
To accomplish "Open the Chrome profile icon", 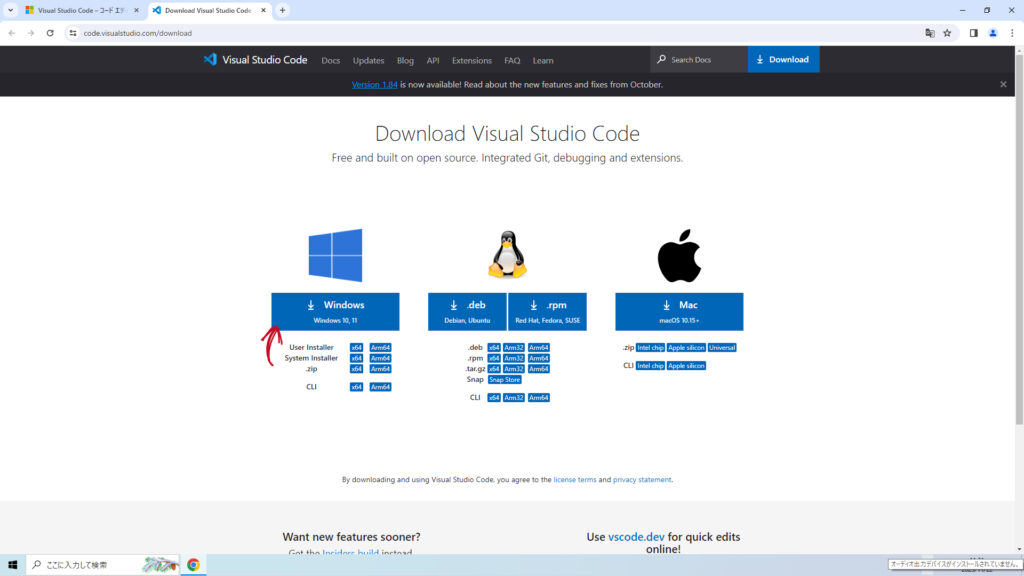I will (x=993, y=33).
